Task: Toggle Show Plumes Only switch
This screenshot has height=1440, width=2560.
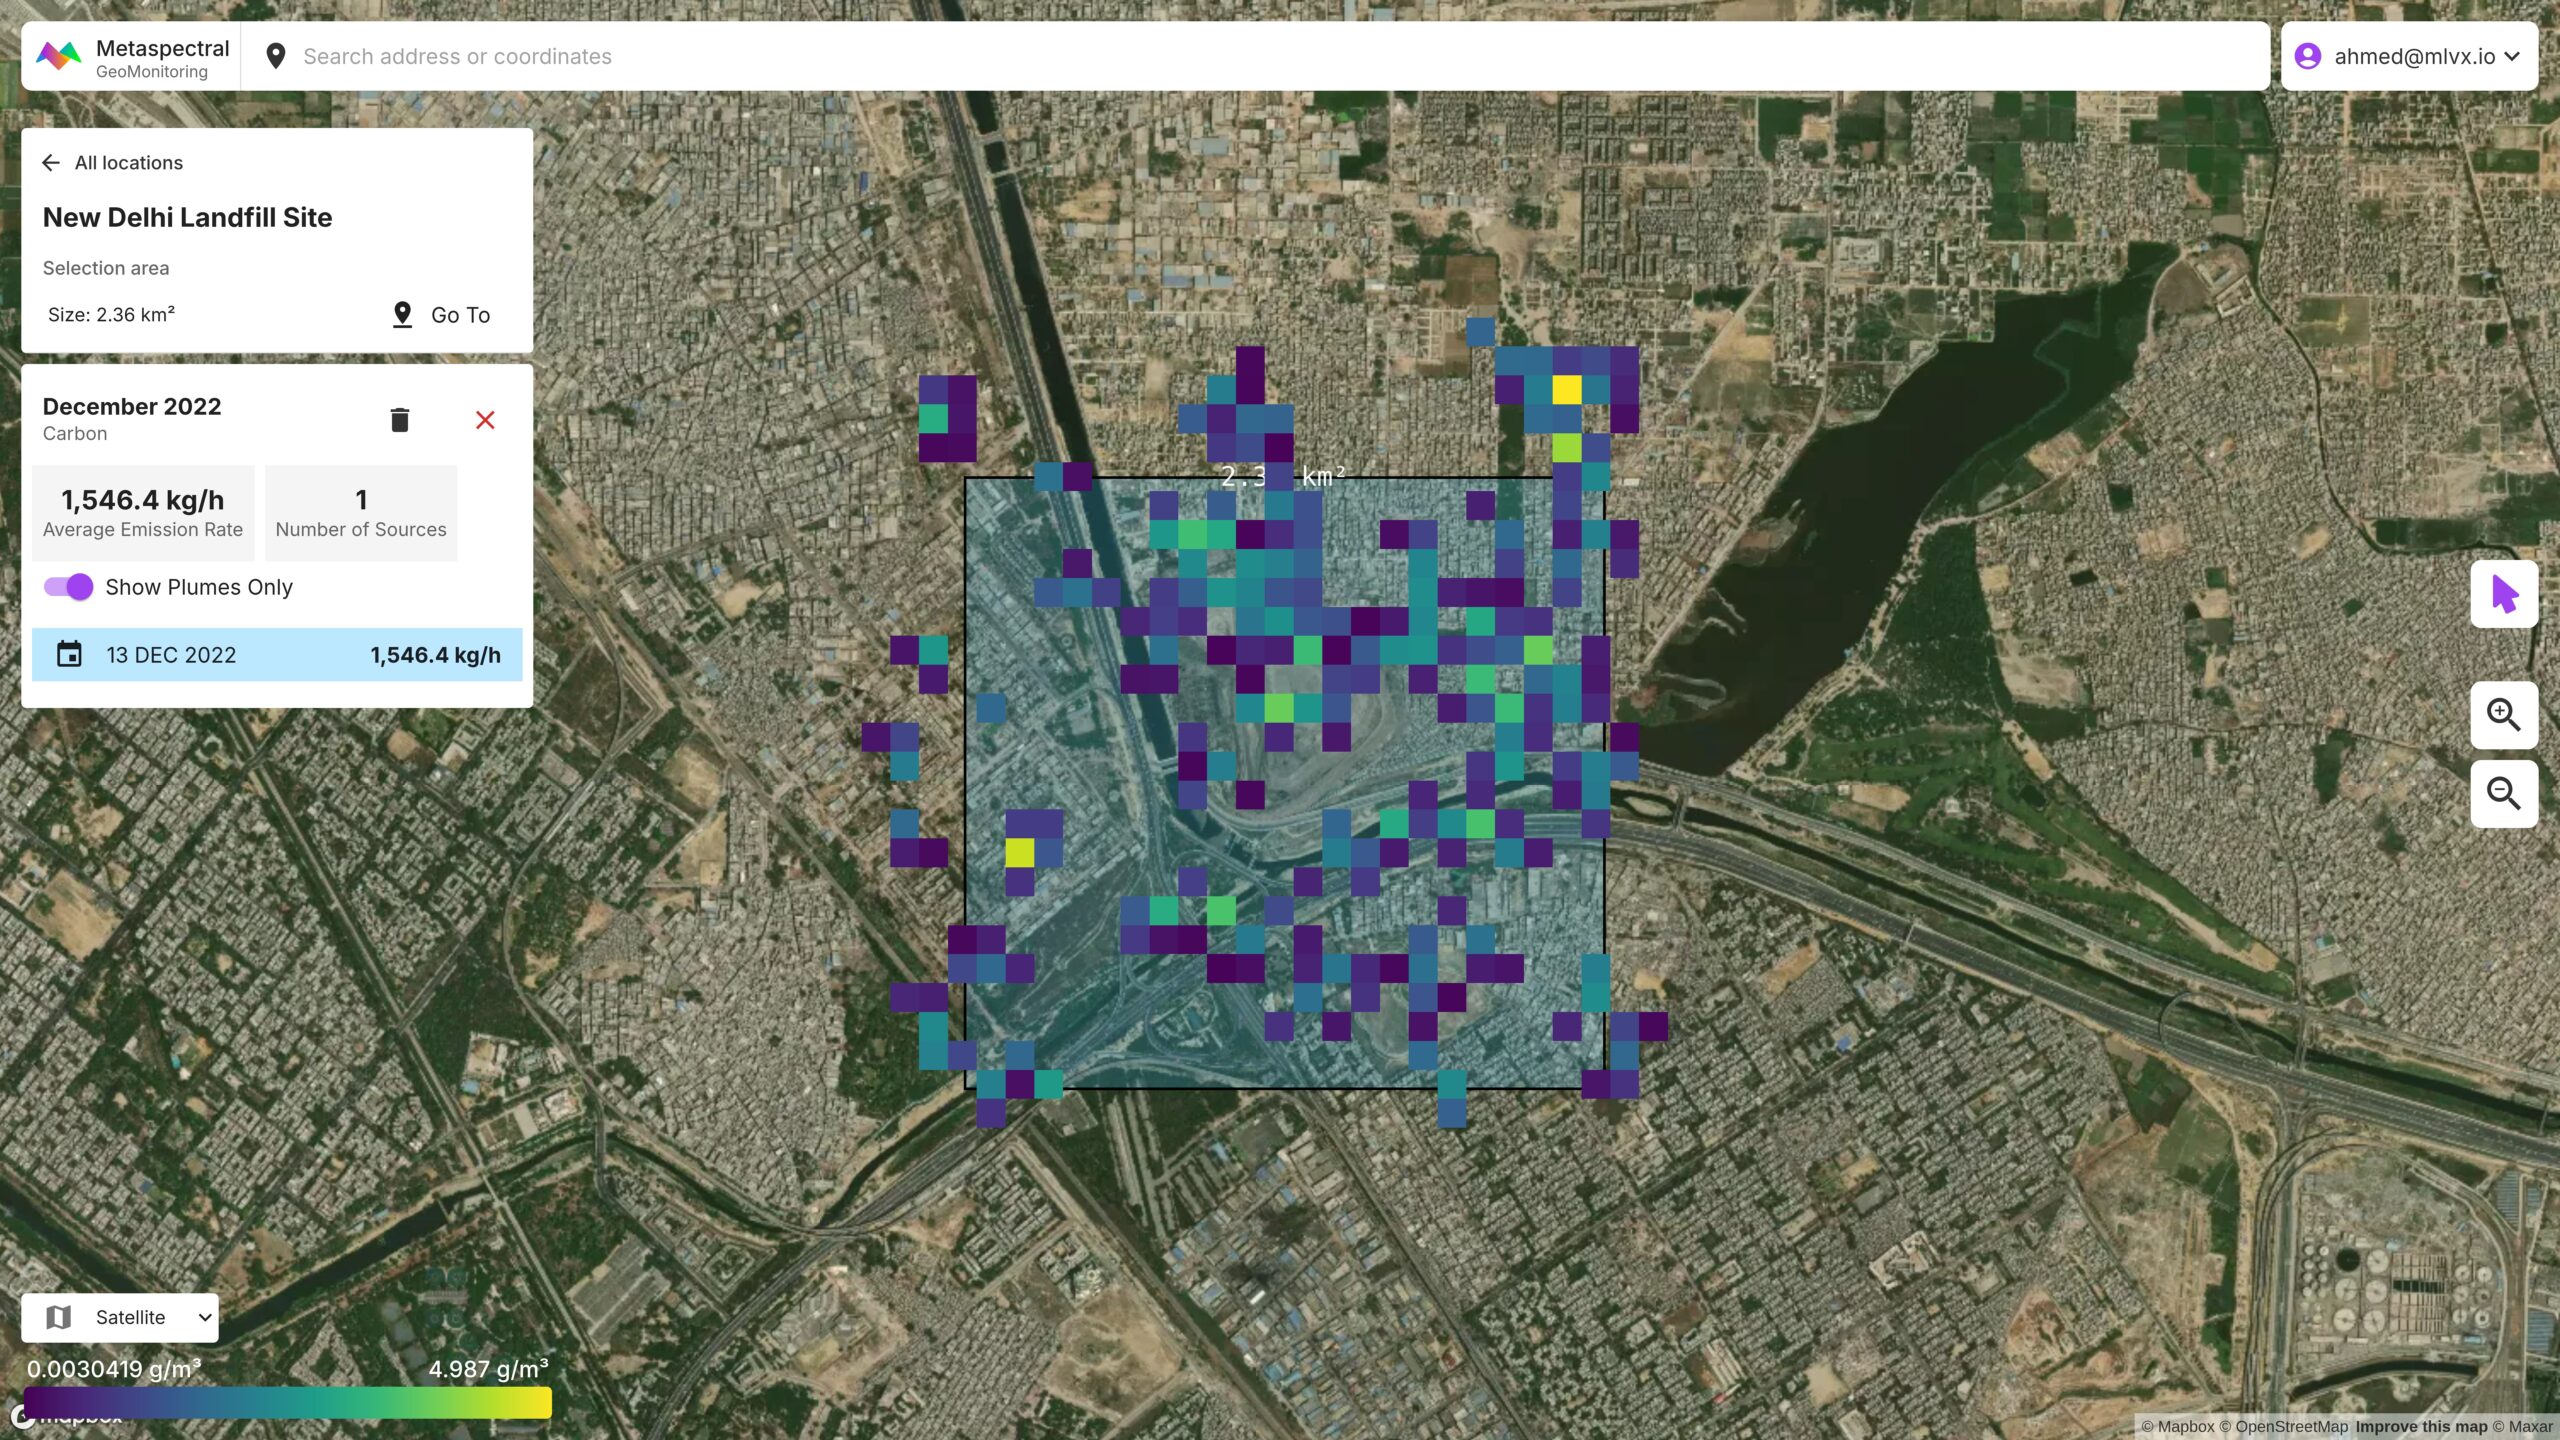Action: click(68, 587)
